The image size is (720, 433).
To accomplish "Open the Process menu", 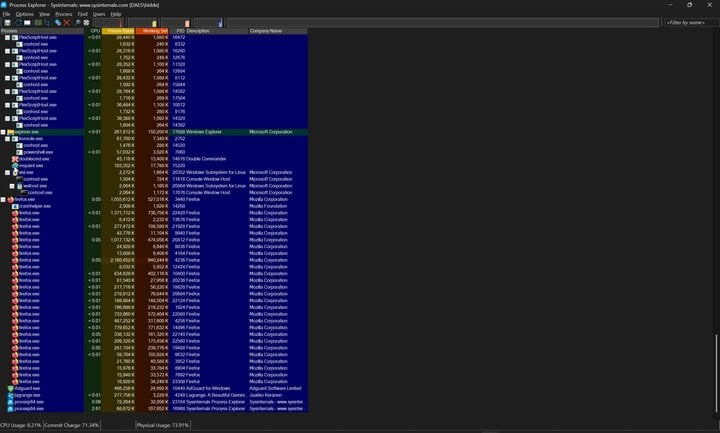I will tap(63, 14).
